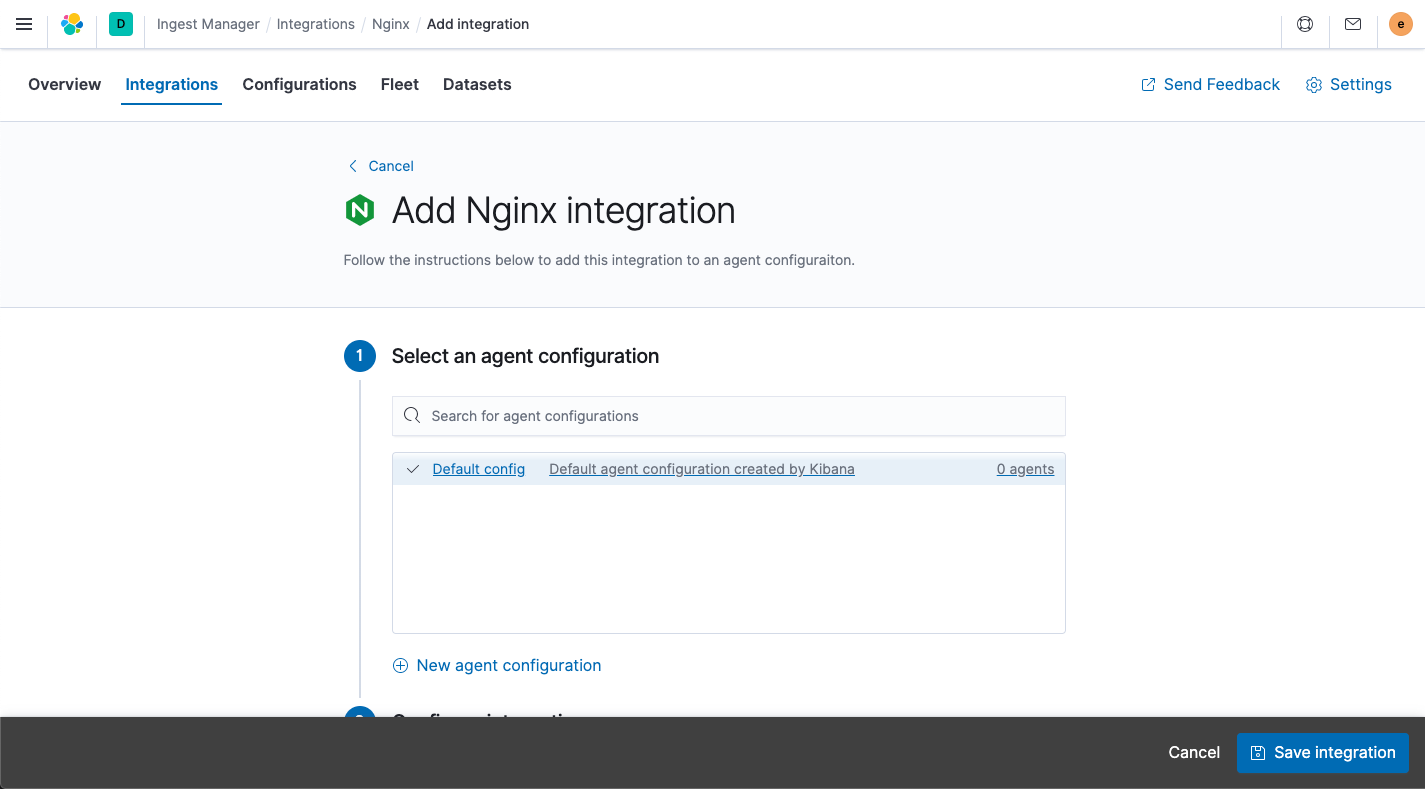Viewport: 1425px width, 789px height.
Task: Click the Save integration button
Action: point(1322,753)
